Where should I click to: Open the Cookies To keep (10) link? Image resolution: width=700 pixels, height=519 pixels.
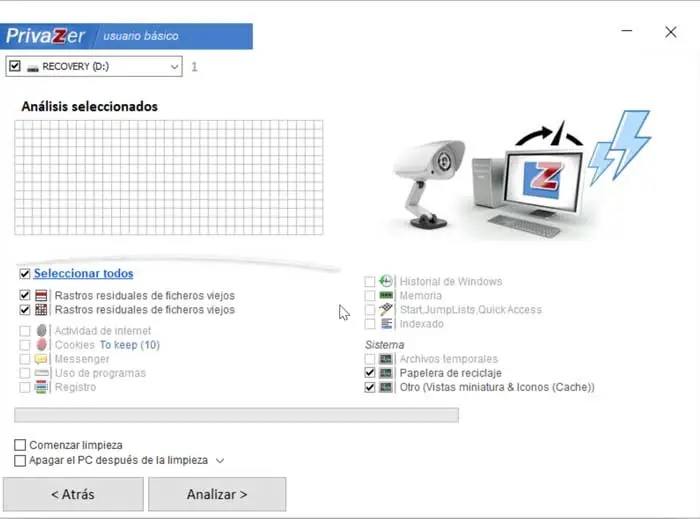point(129,345)
